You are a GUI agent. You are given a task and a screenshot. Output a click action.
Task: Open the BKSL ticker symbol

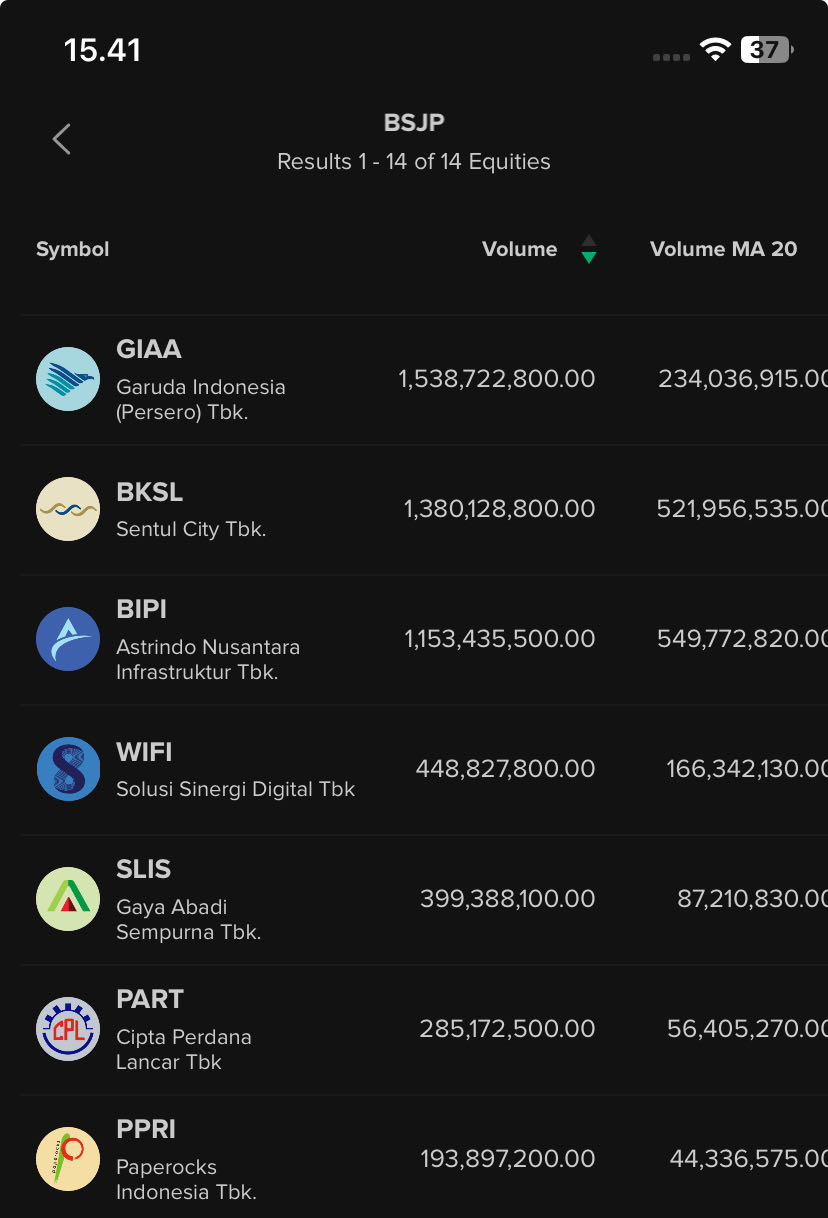click(150, 492)
